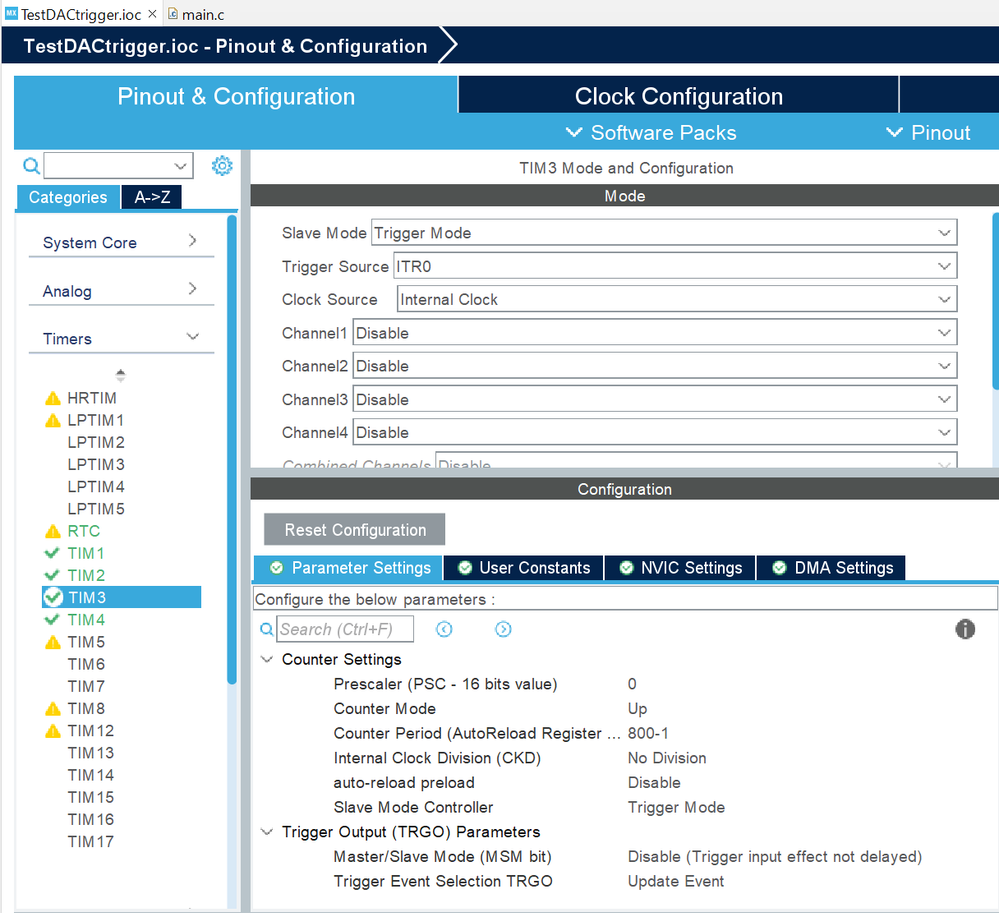Click the Trigger Event Selection value Update Event
The image size is (999, 913).
[x=675, y=881]
